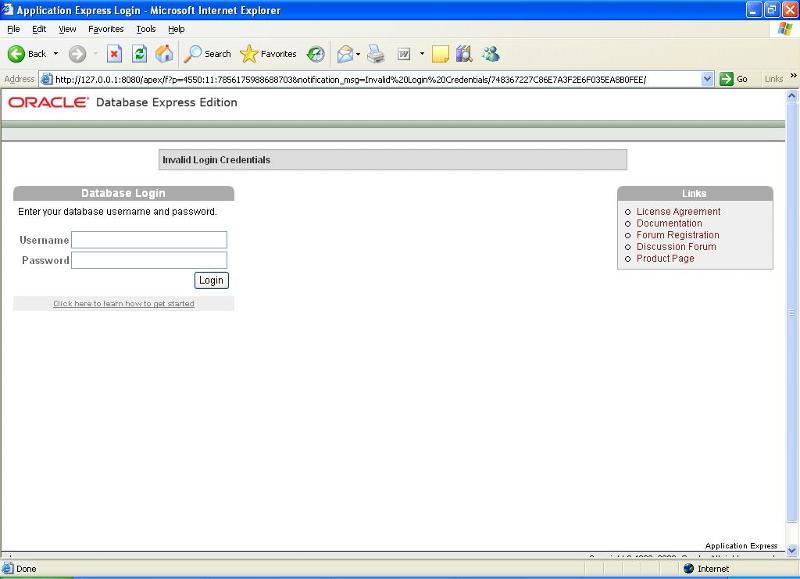Click the Internet zone globe icon
Image resolution: width=800 pixels, height=579 pixels.
coord(689,568)
